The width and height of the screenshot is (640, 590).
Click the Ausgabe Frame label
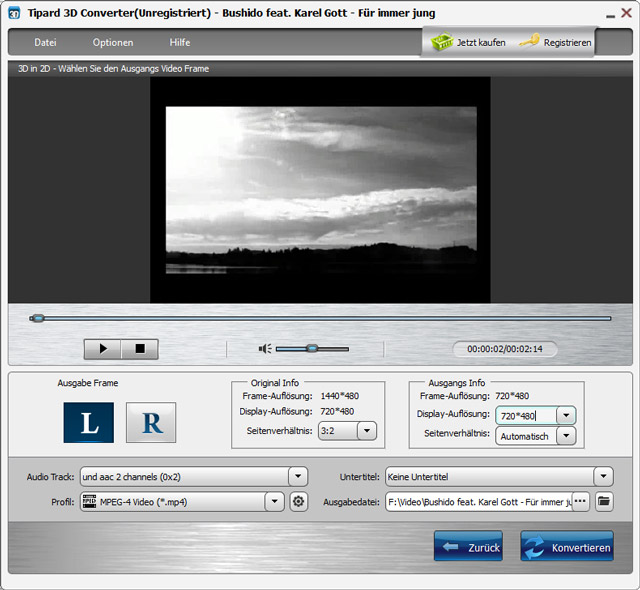point(88,383)
